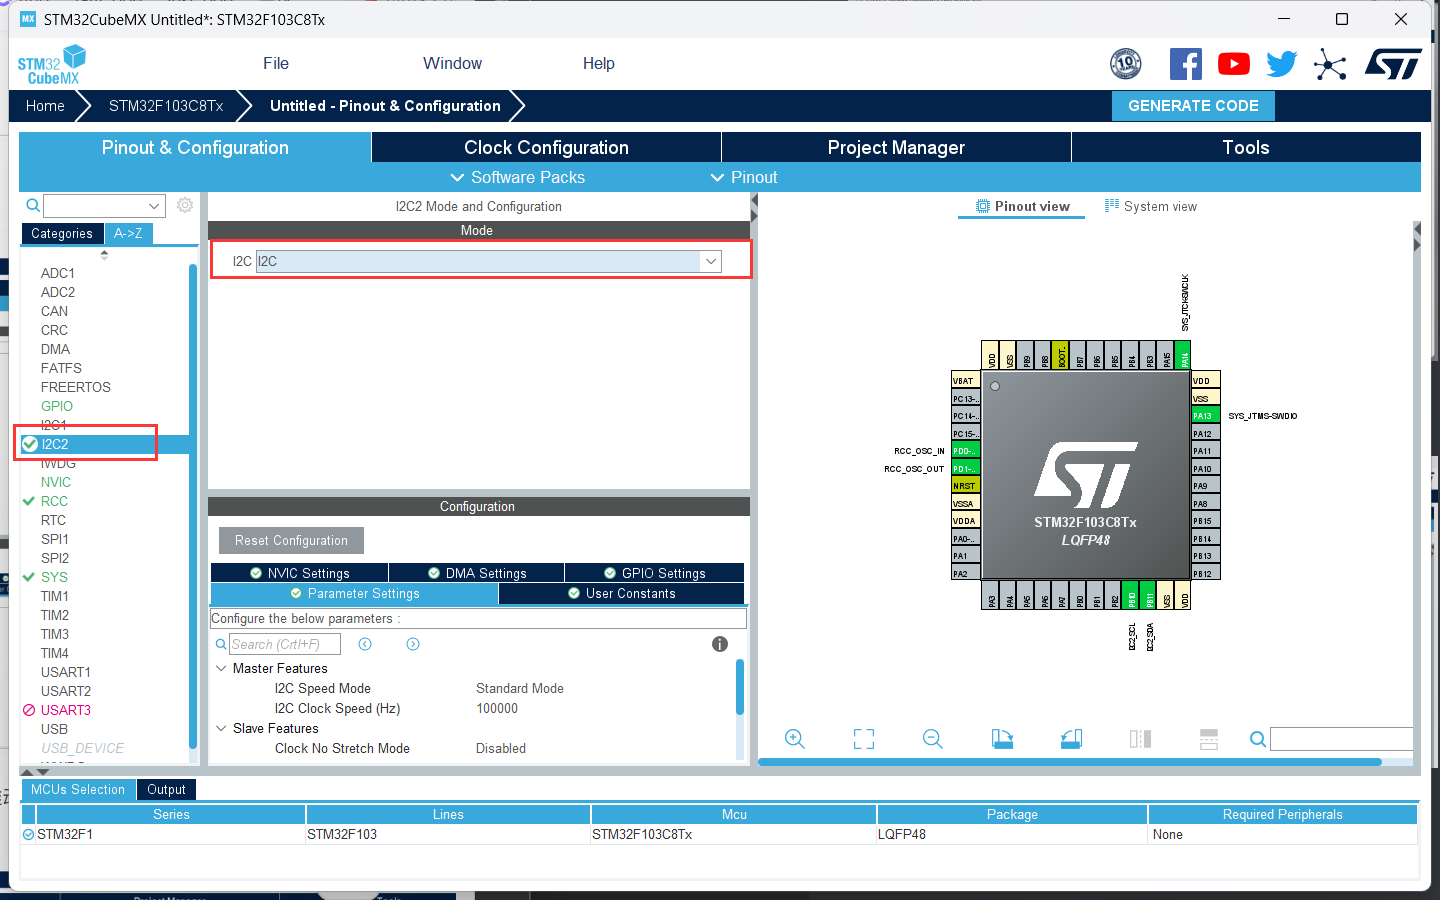The width and height of the screenshot is (1440, 900).
Task: Open the DMA Settings tab
Action: [x=477, y=573]
